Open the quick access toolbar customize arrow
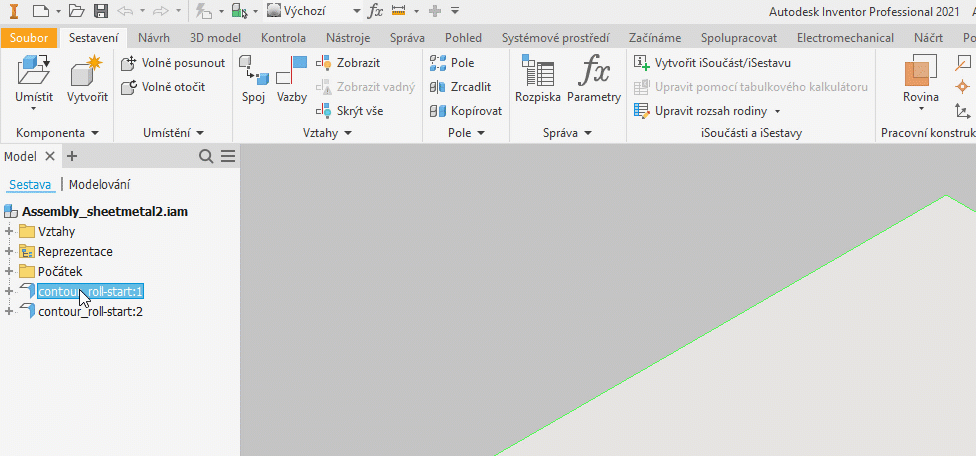The image size is (976, 456). click(x=456, y=11)
